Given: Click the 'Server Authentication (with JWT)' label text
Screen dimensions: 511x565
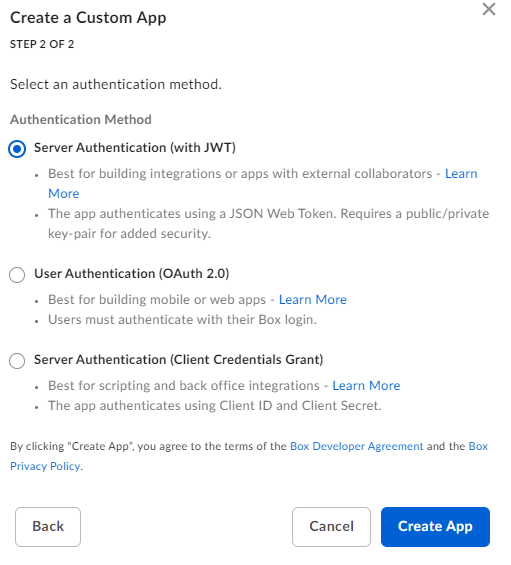Looking at the screenshot, I should click(135, 148).
